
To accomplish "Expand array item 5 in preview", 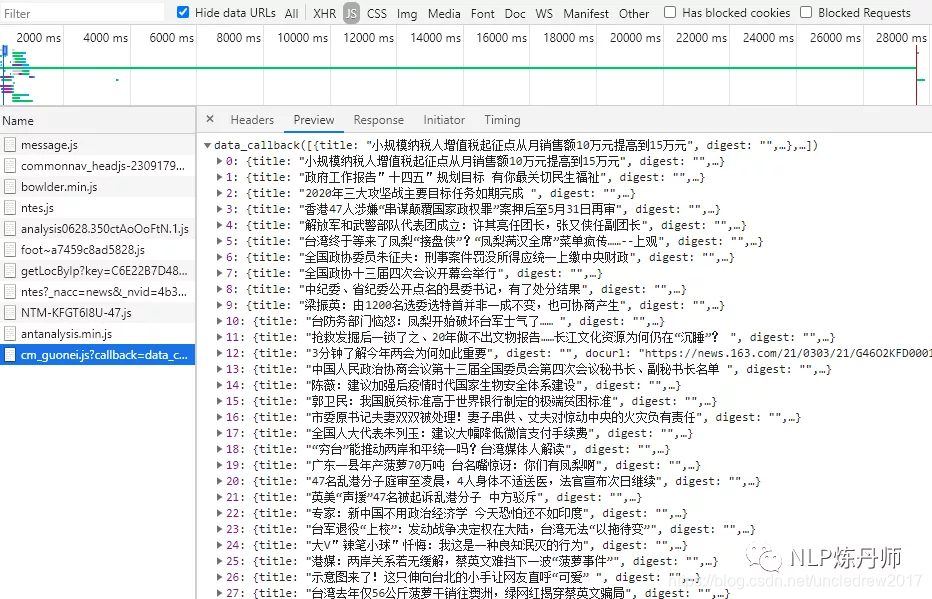I will point(219,241).
